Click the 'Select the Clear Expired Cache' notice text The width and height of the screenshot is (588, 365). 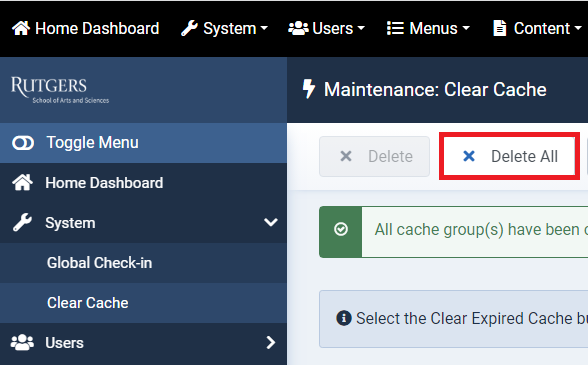click(x=464, y=318)
